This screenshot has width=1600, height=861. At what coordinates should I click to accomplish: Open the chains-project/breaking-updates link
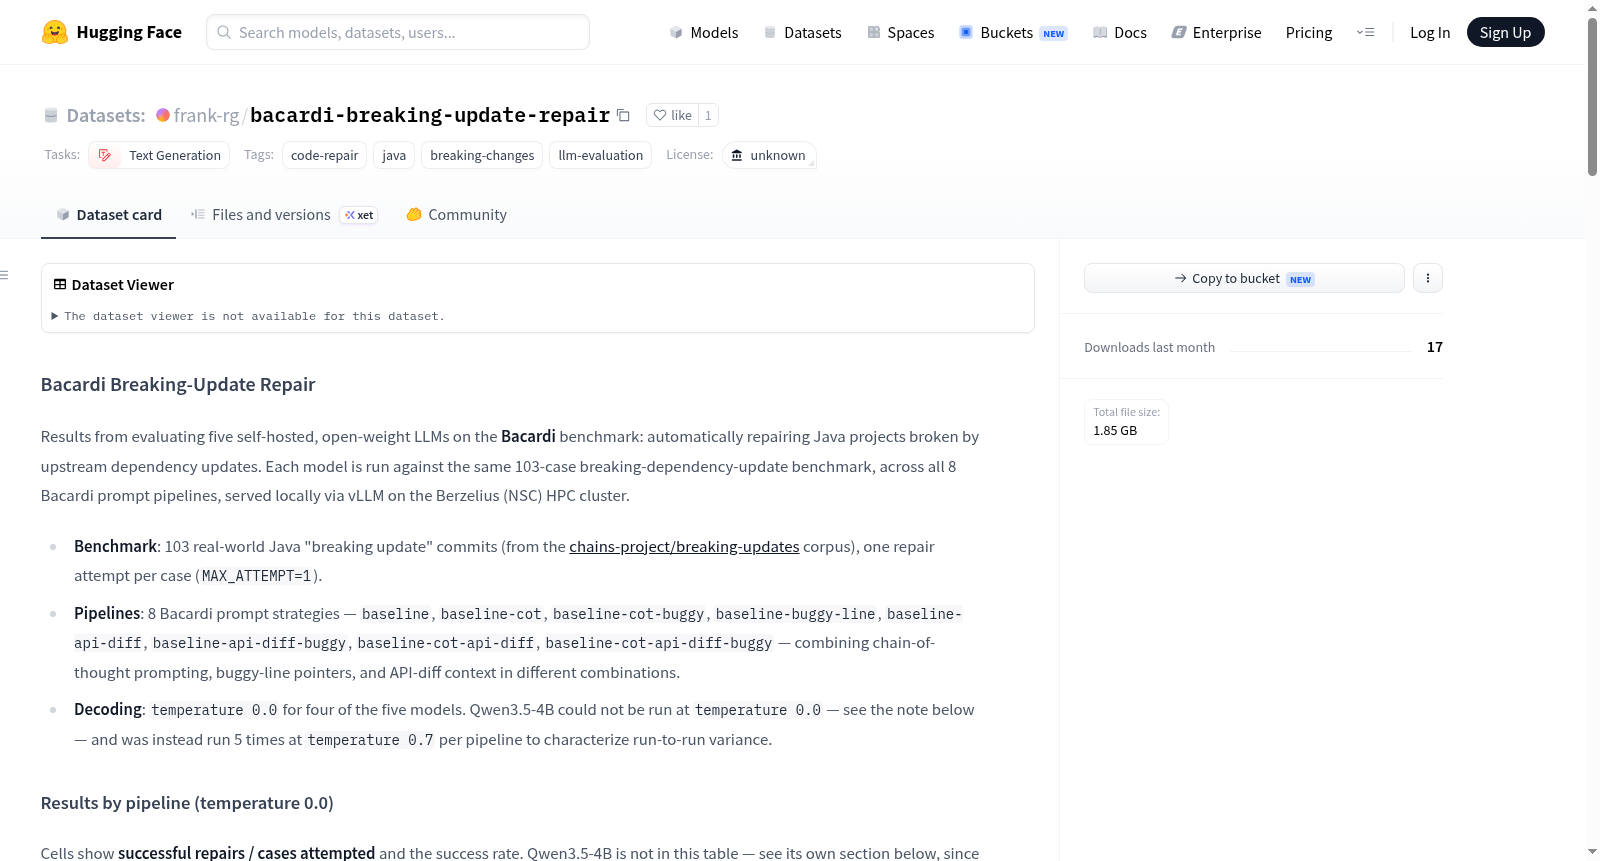(x=684, y=547)
